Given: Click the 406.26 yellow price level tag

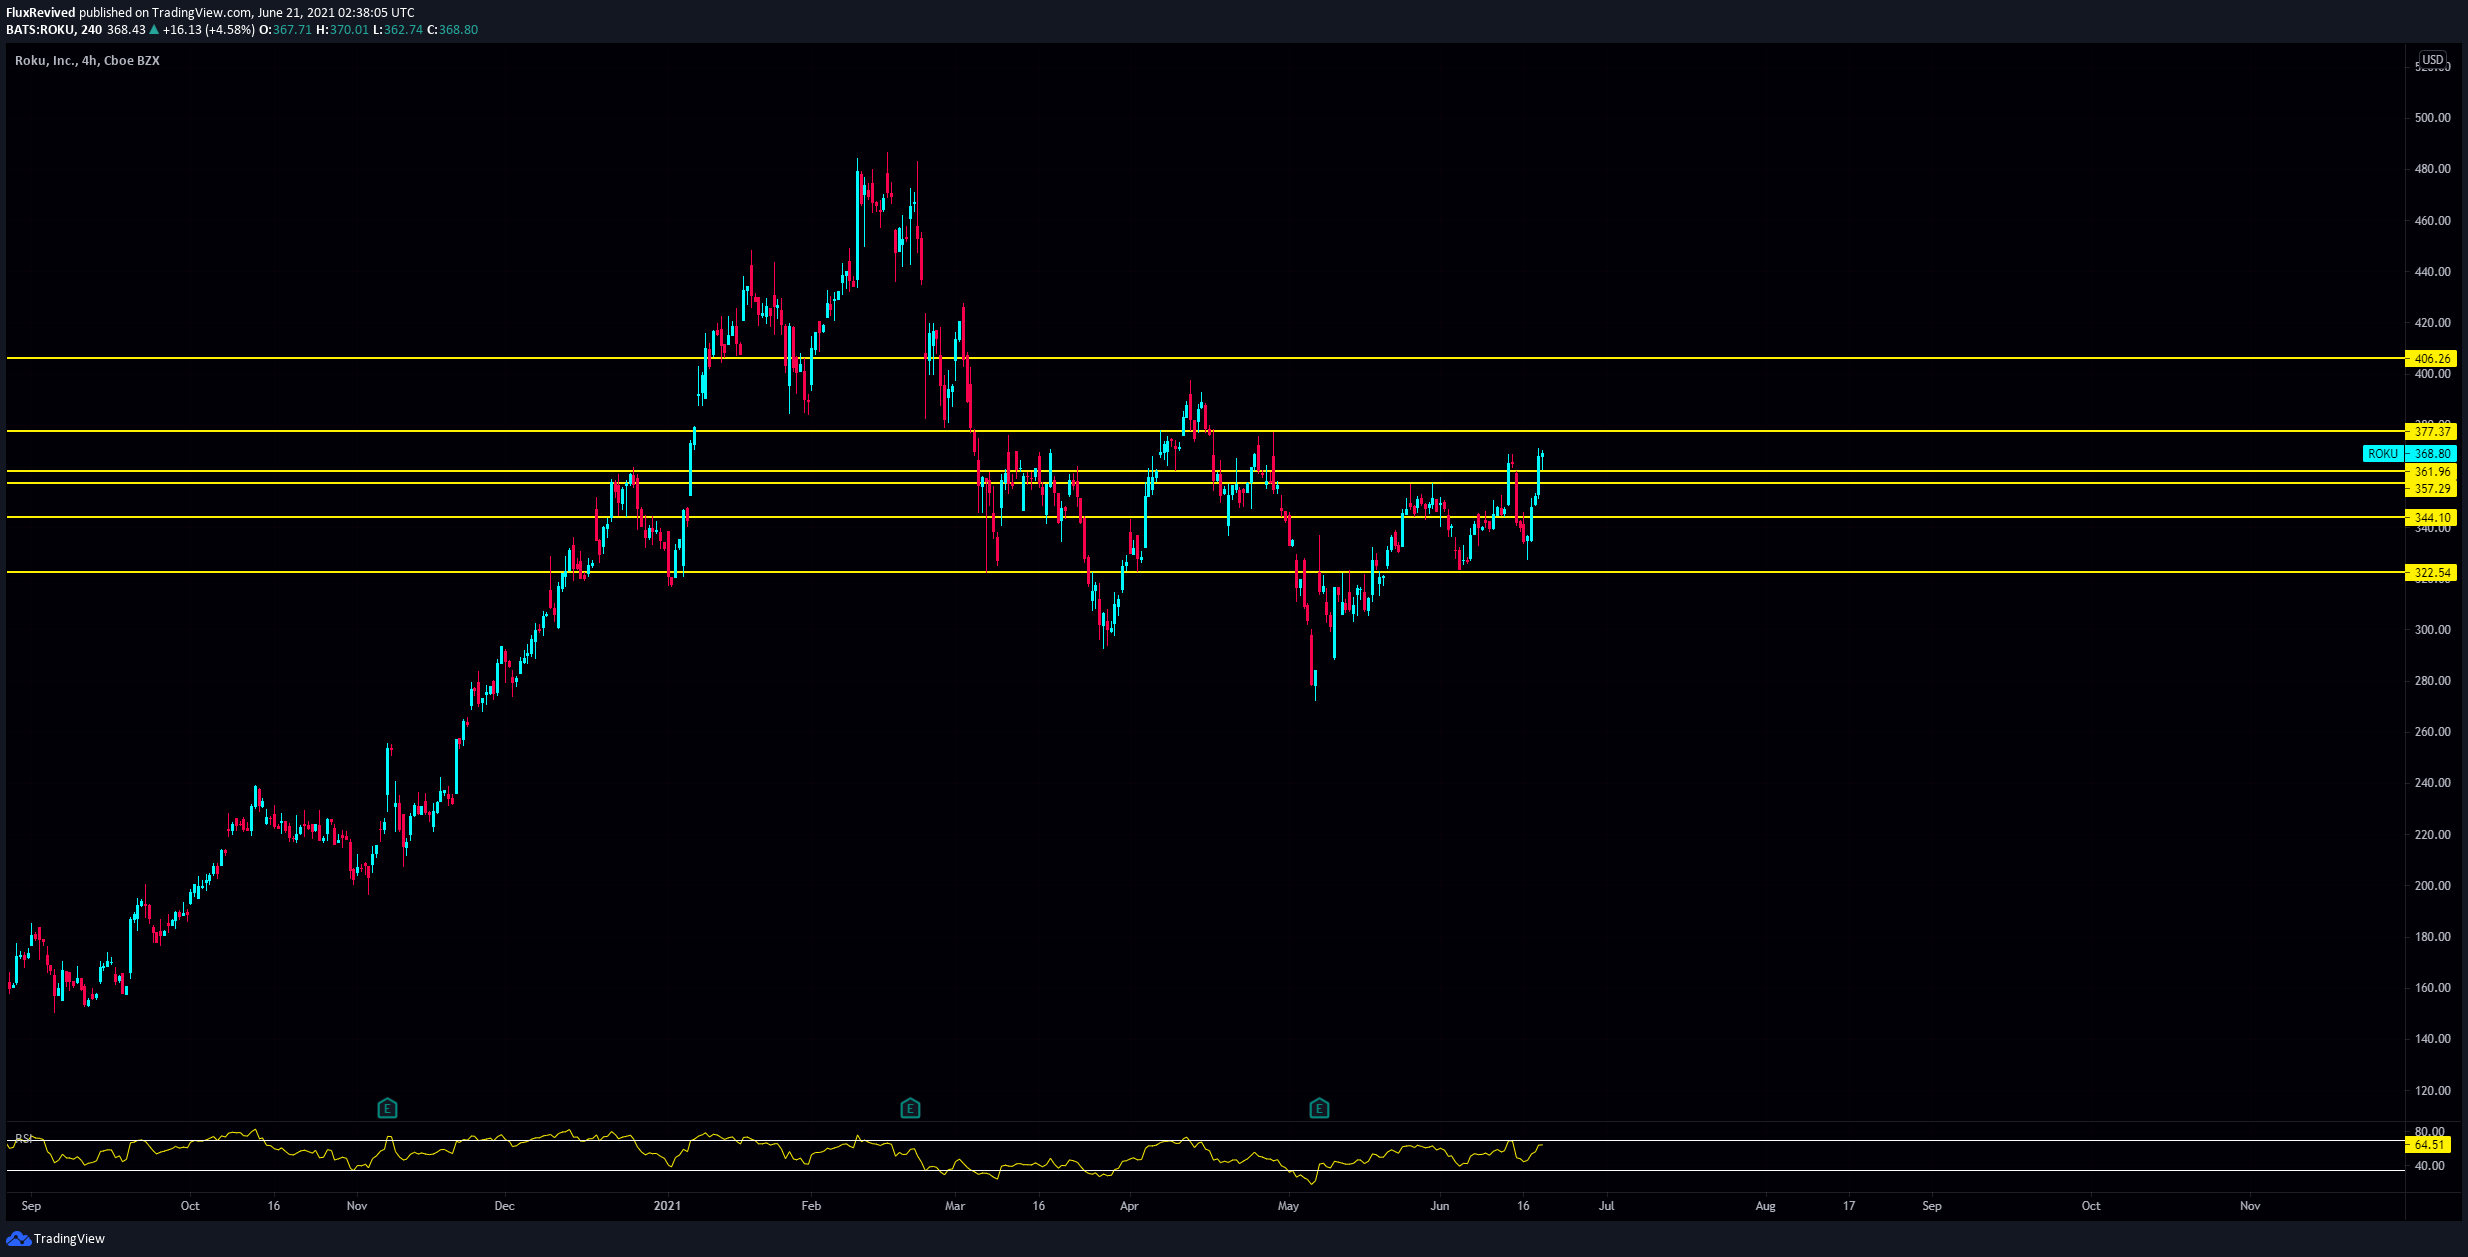Looking at the screenshot, I should pos(2431,359).
